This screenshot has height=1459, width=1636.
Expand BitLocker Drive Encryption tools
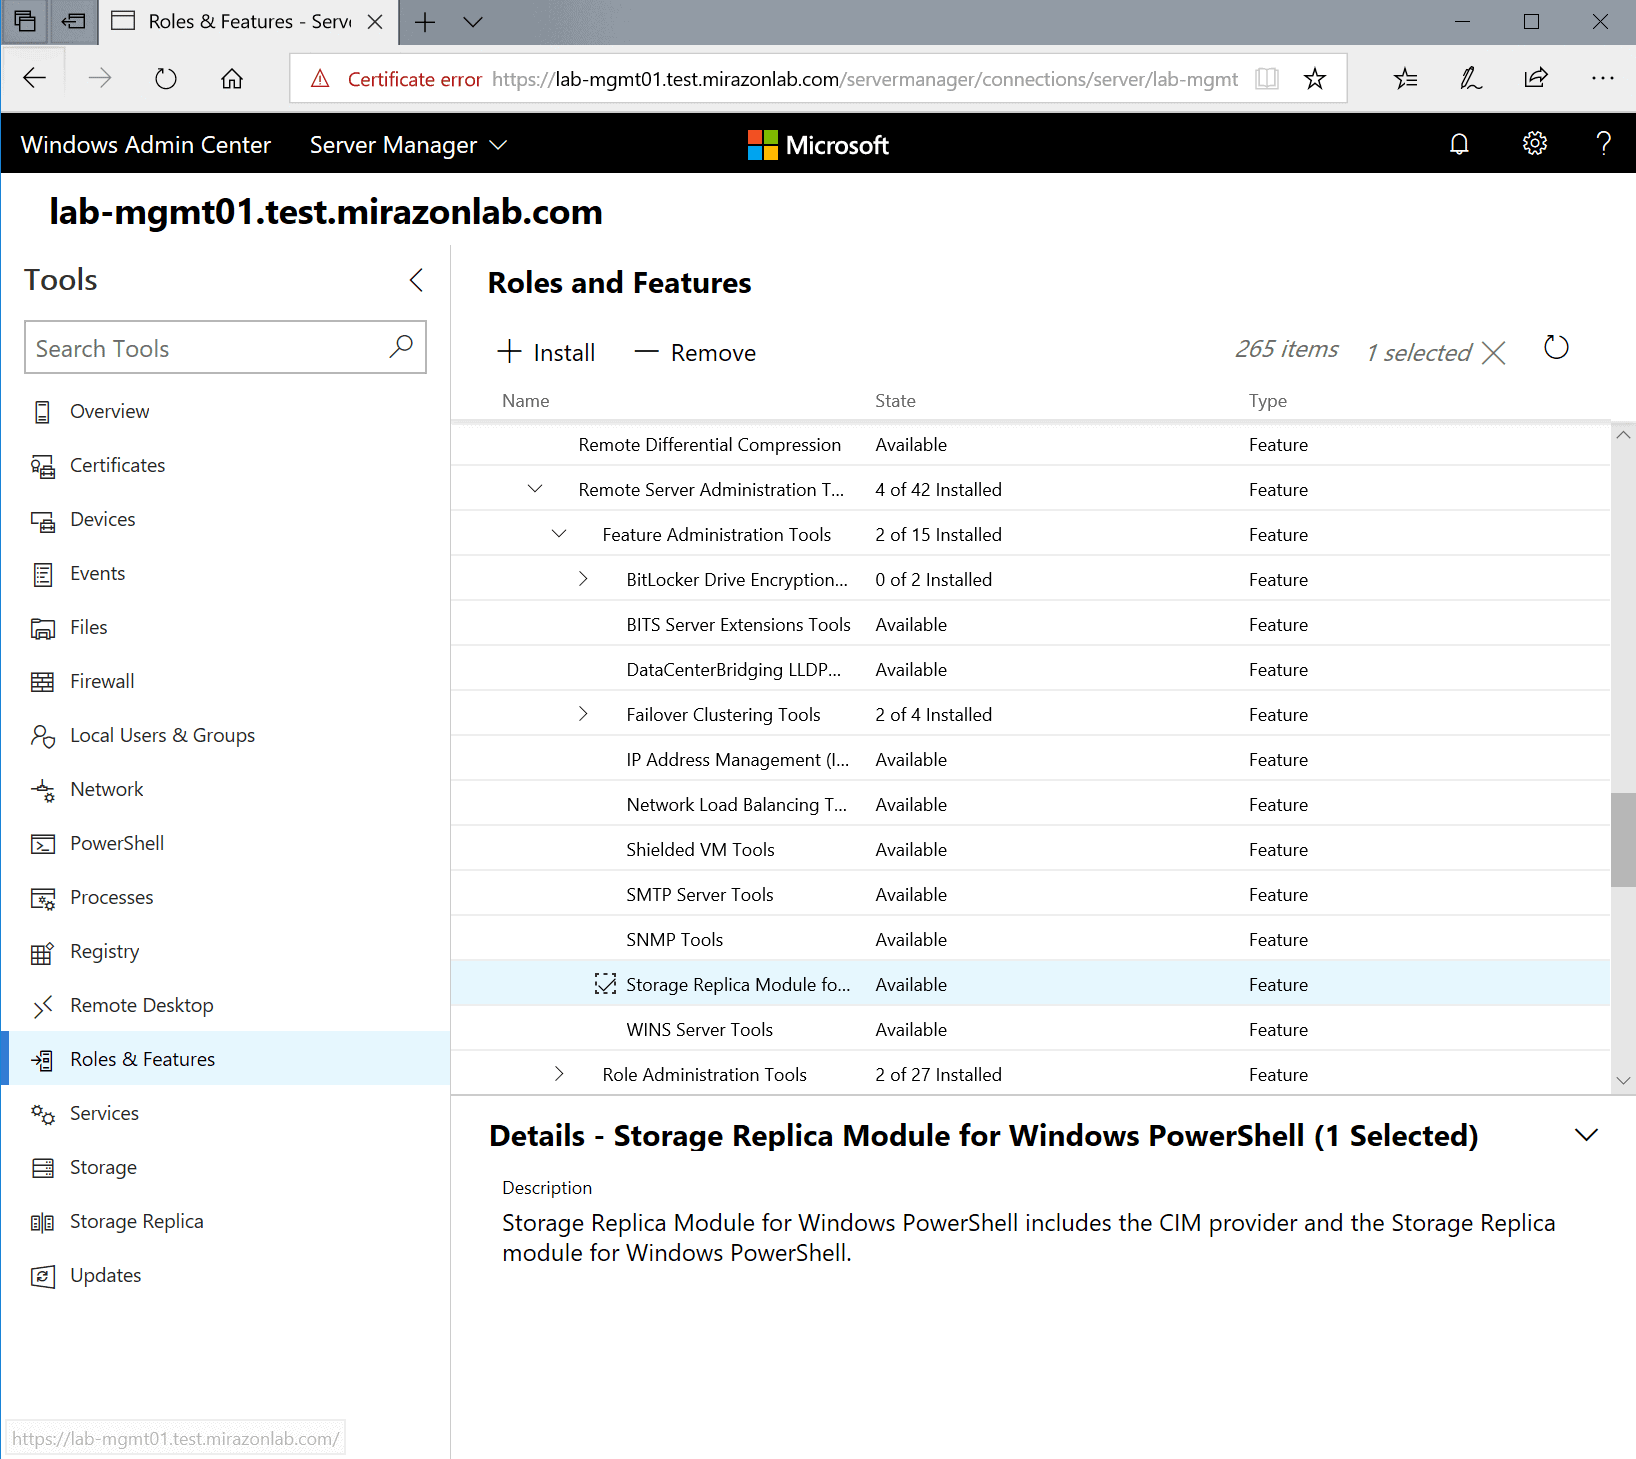click(x=583, y=579)
